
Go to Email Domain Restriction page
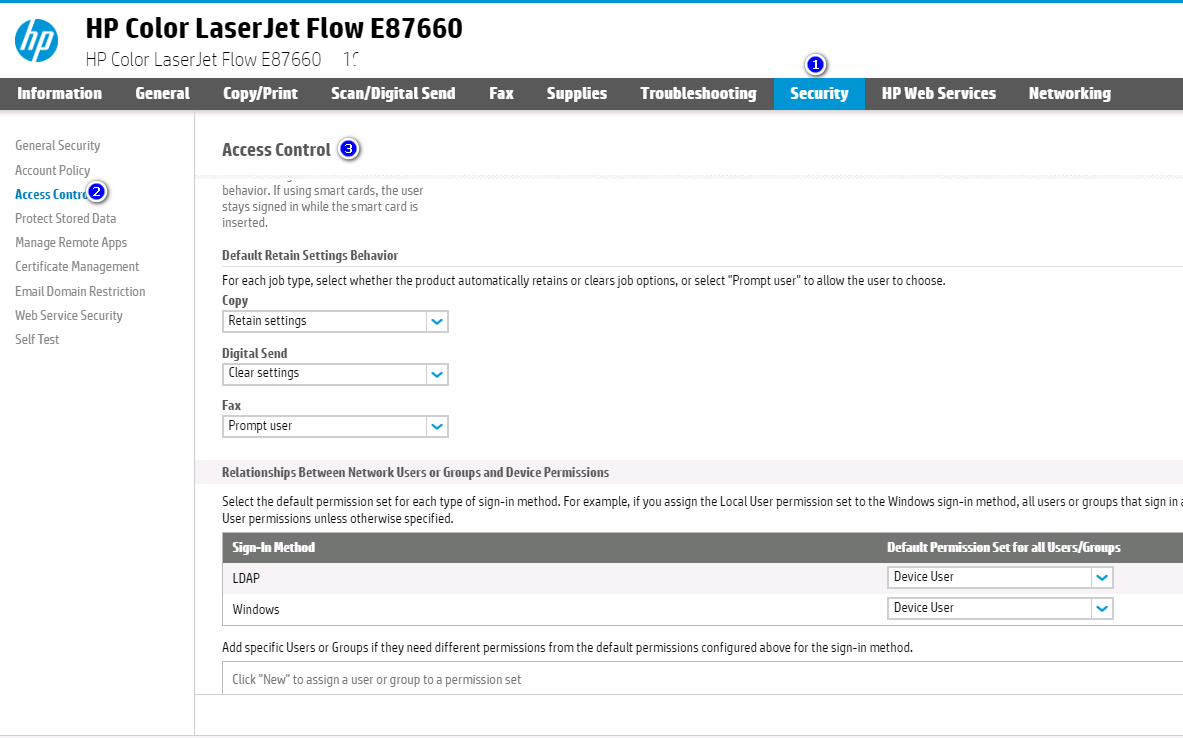point(80,291)
